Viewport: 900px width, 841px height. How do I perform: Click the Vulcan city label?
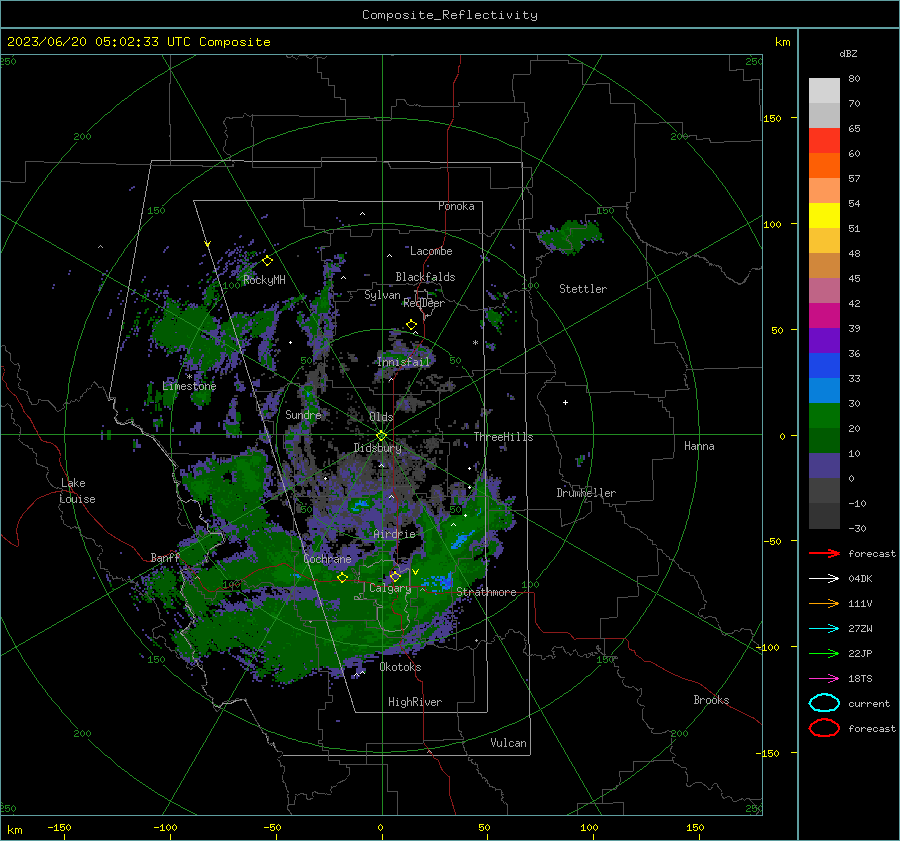pyautogui.click(x=509, y=743)
